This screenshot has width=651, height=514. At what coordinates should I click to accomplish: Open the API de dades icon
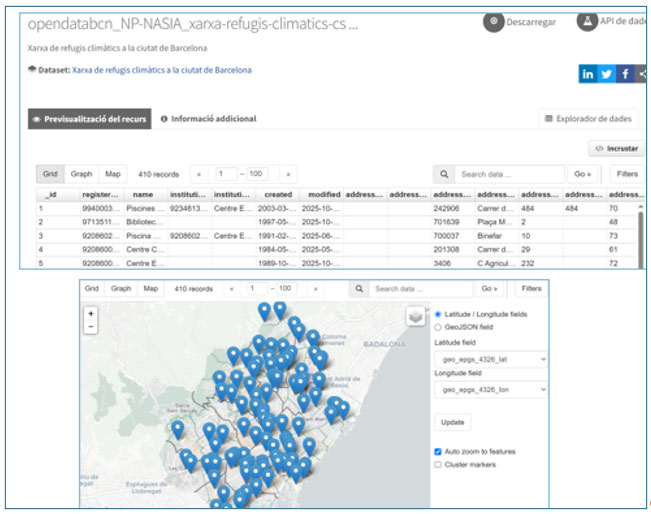click(587, 21)
